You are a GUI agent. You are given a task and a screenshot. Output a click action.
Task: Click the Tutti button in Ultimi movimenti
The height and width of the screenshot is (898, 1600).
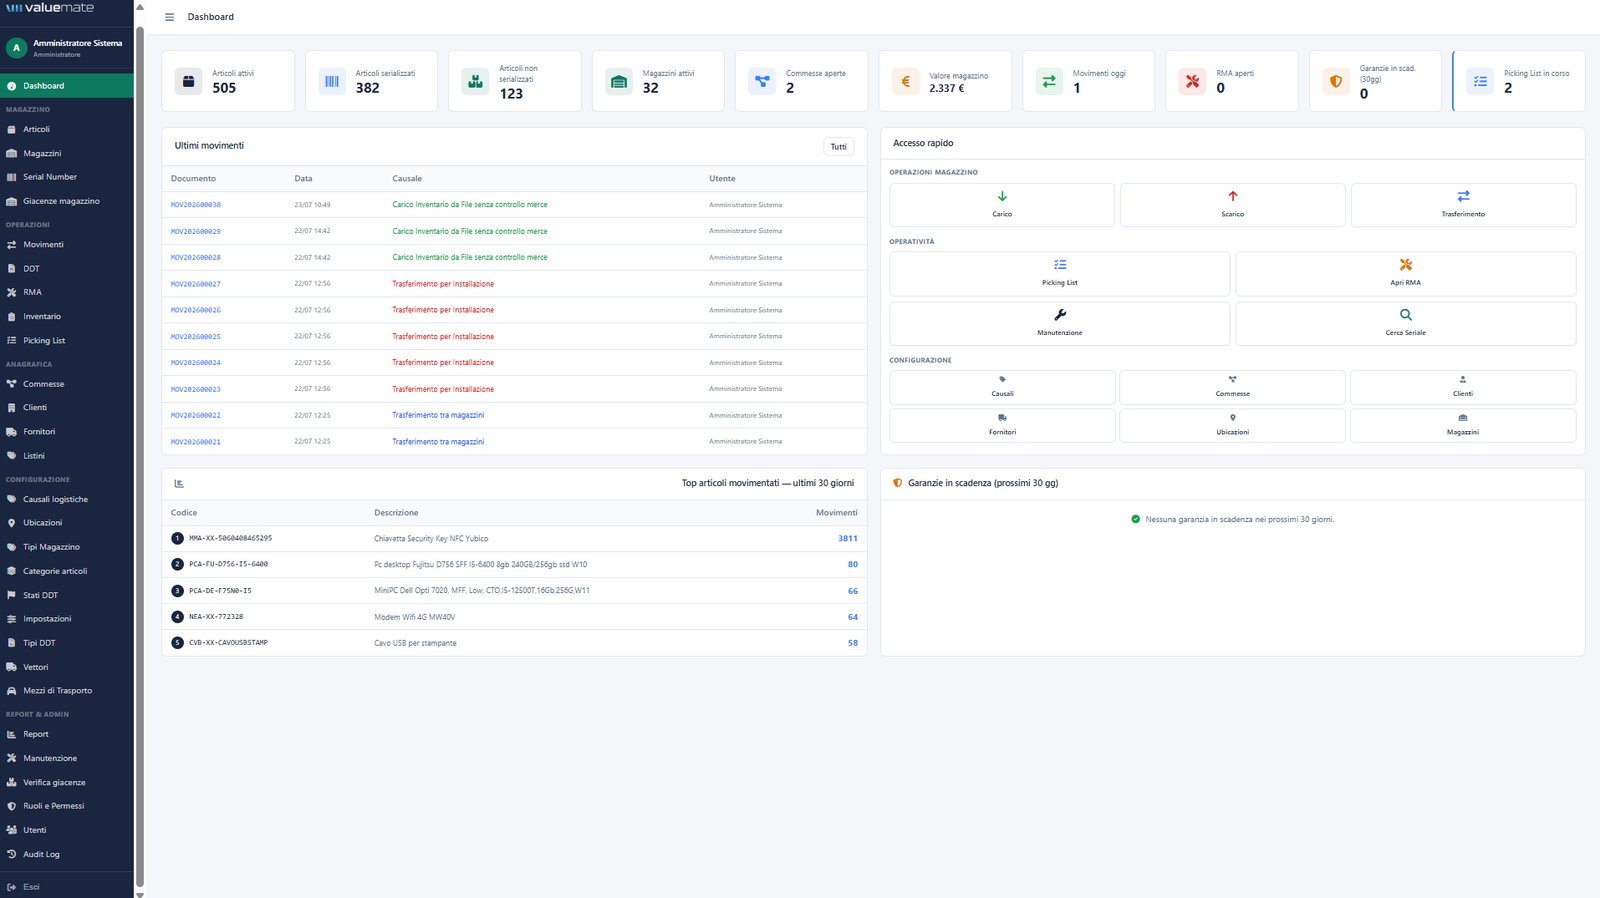(838, 147)
